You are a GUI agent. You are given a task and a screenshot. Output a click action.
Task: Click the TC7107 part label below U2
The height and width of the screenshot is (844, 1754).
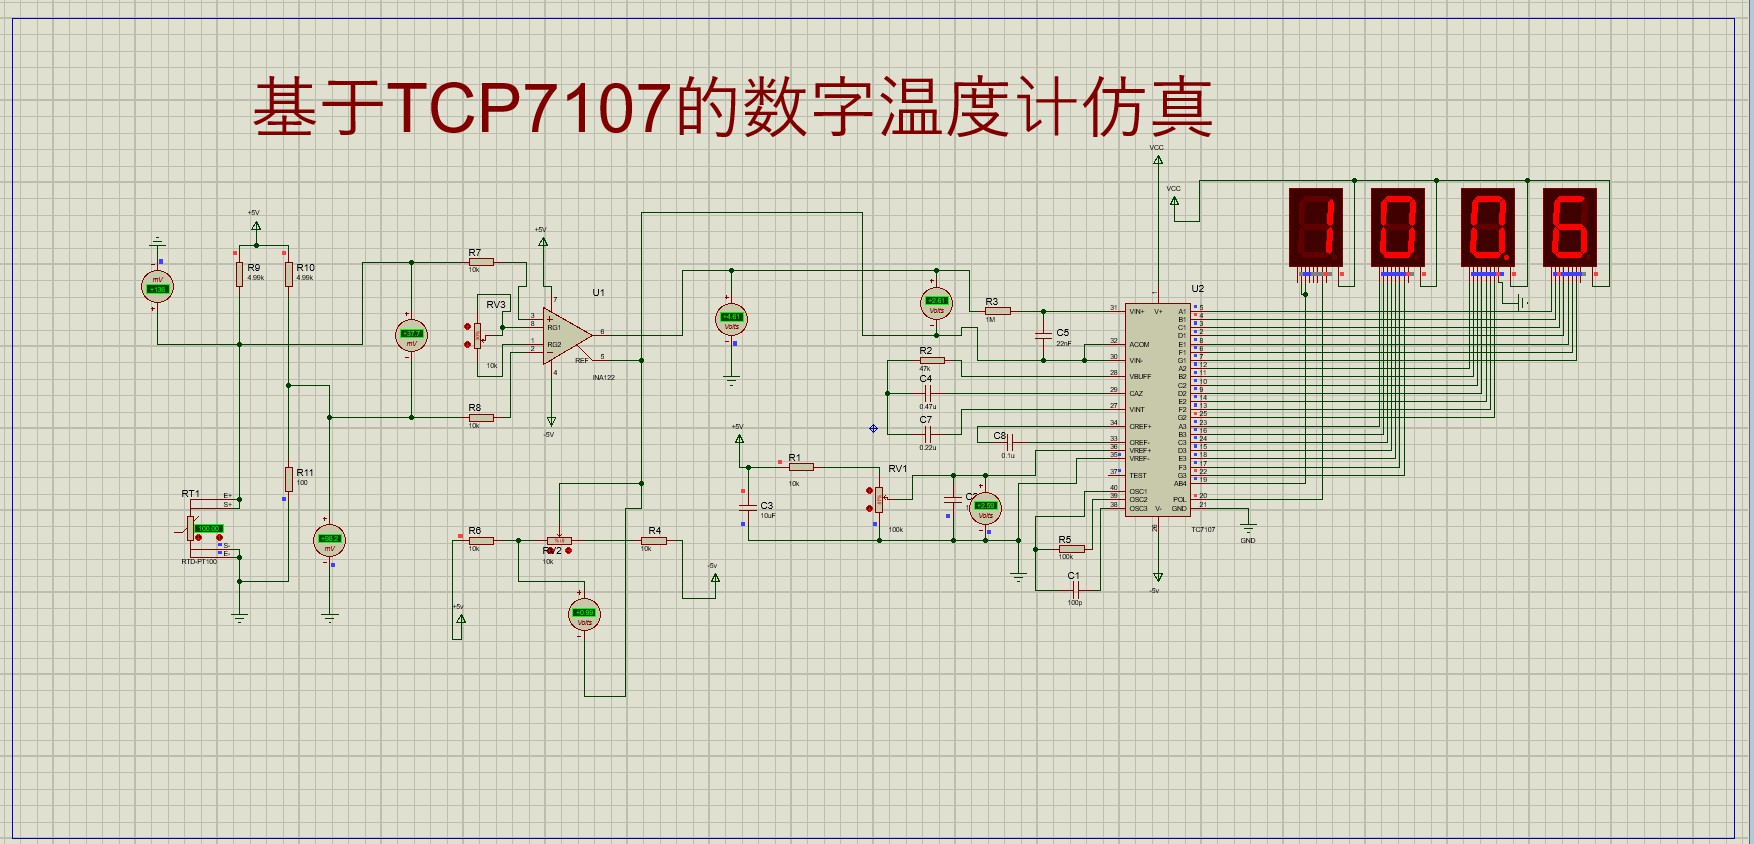pyautogui.click(x=1203, y=530)
